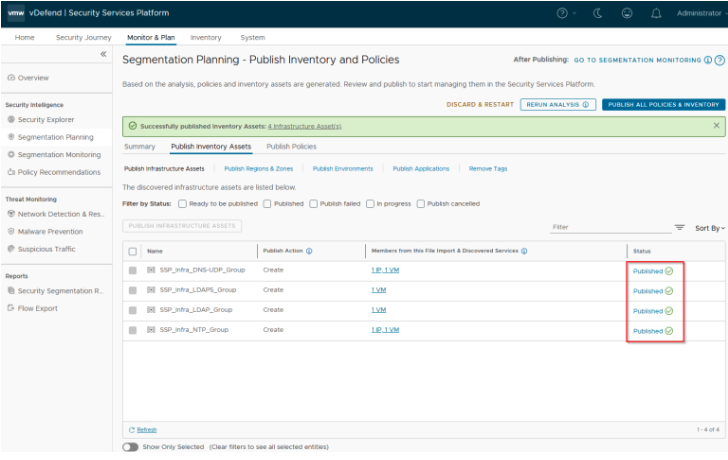
Task: Dismiss the green success banner
Action: pos(716,126)
